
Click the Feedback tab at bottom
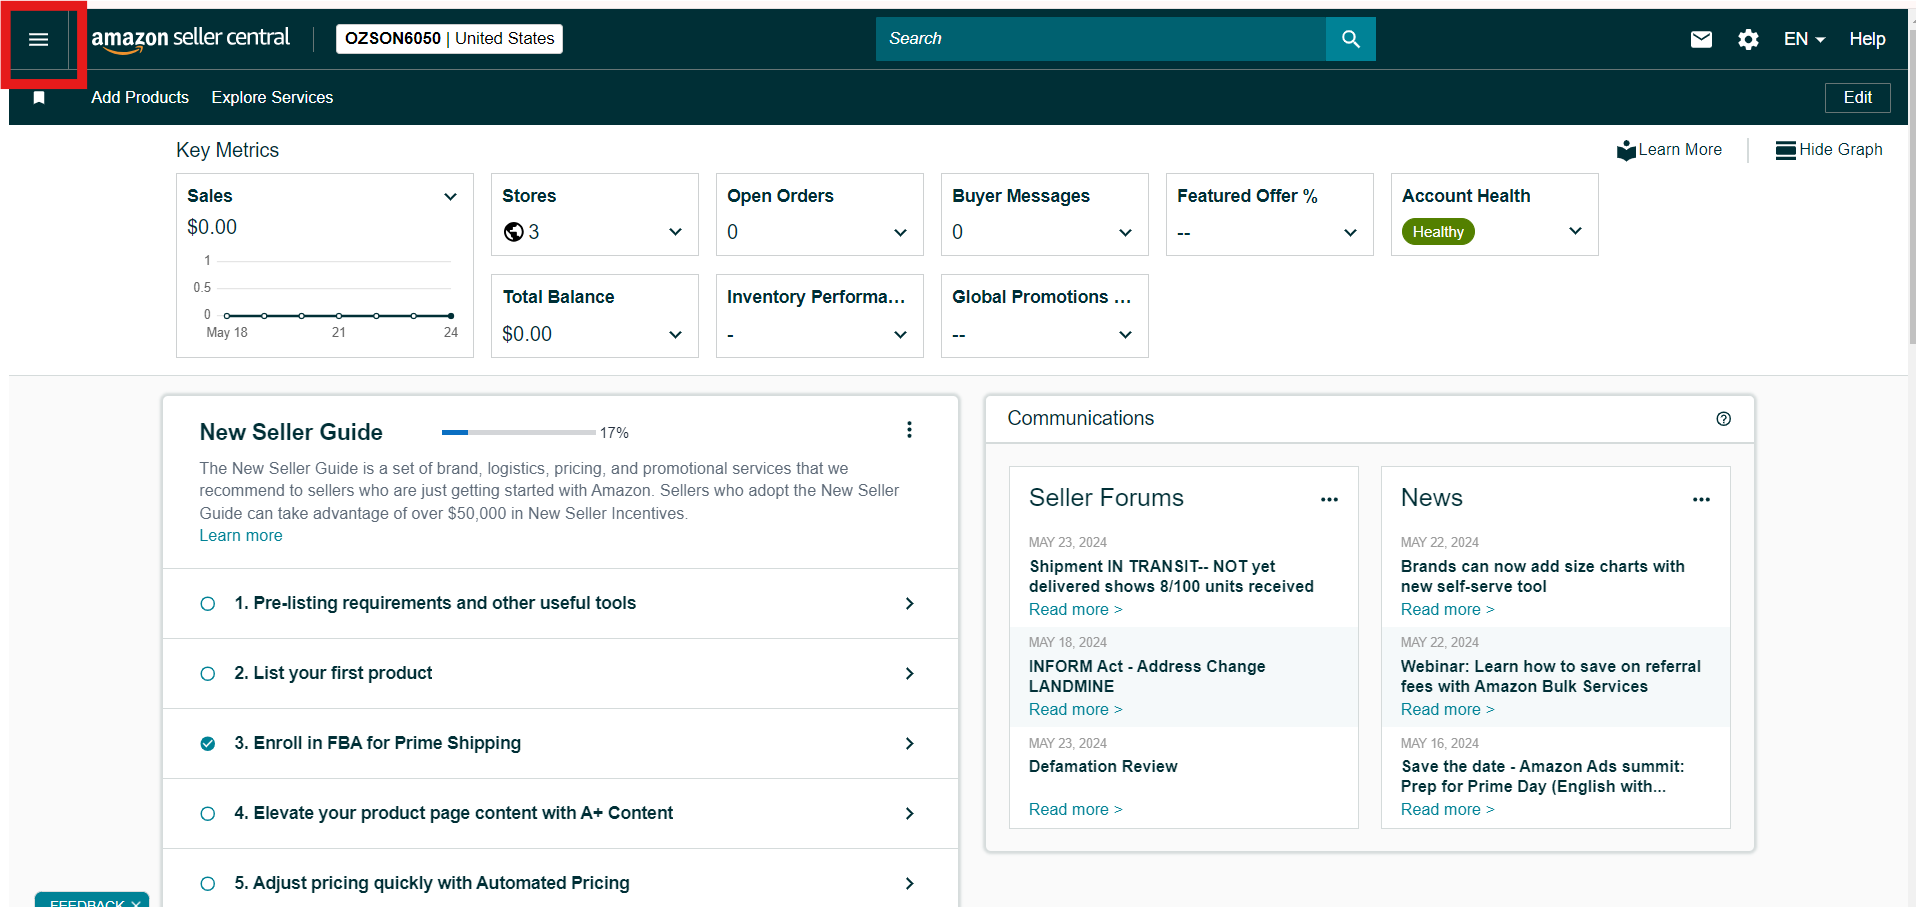tap(92, 900)
